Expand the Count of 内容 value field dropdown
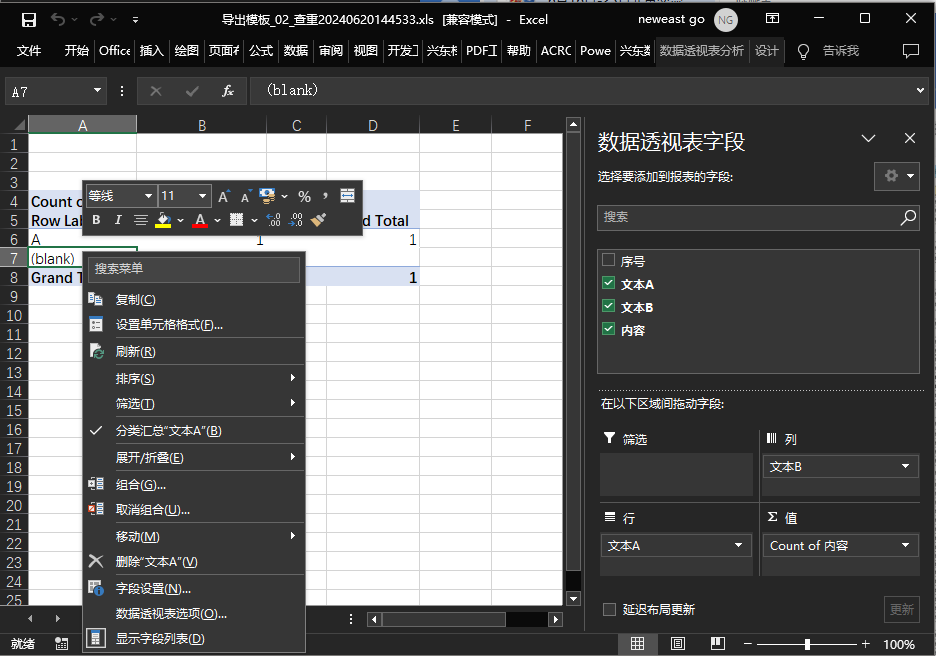 click(x=905, y=546)
